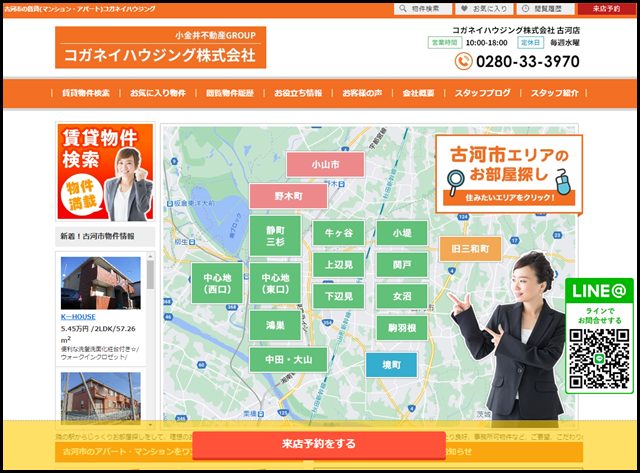
Task: Open the お役立ち情報 menu item
Action: (x=298, y=93)
